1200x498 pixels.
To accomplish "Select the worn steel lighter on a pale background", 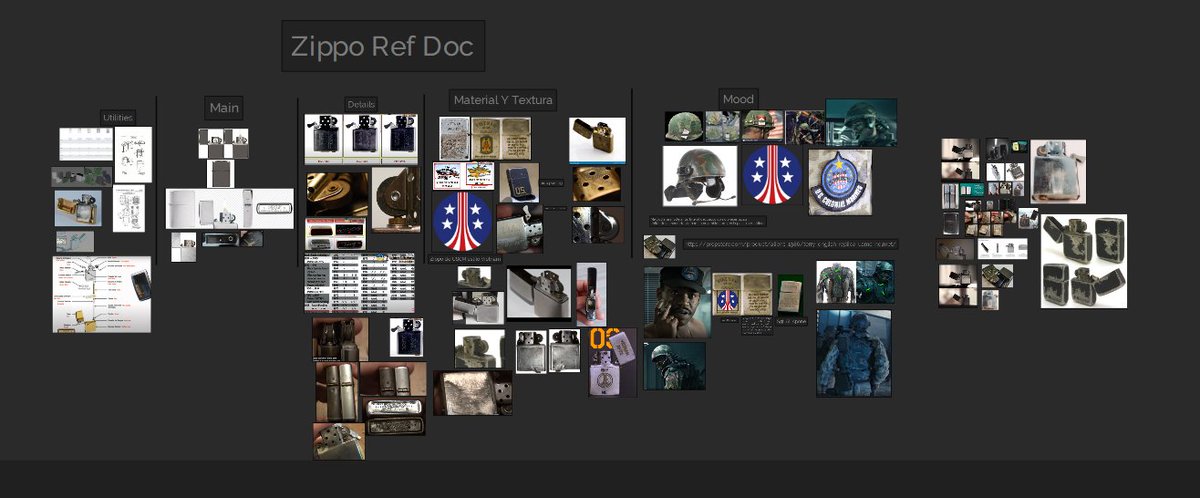I will coord(1058,171).
